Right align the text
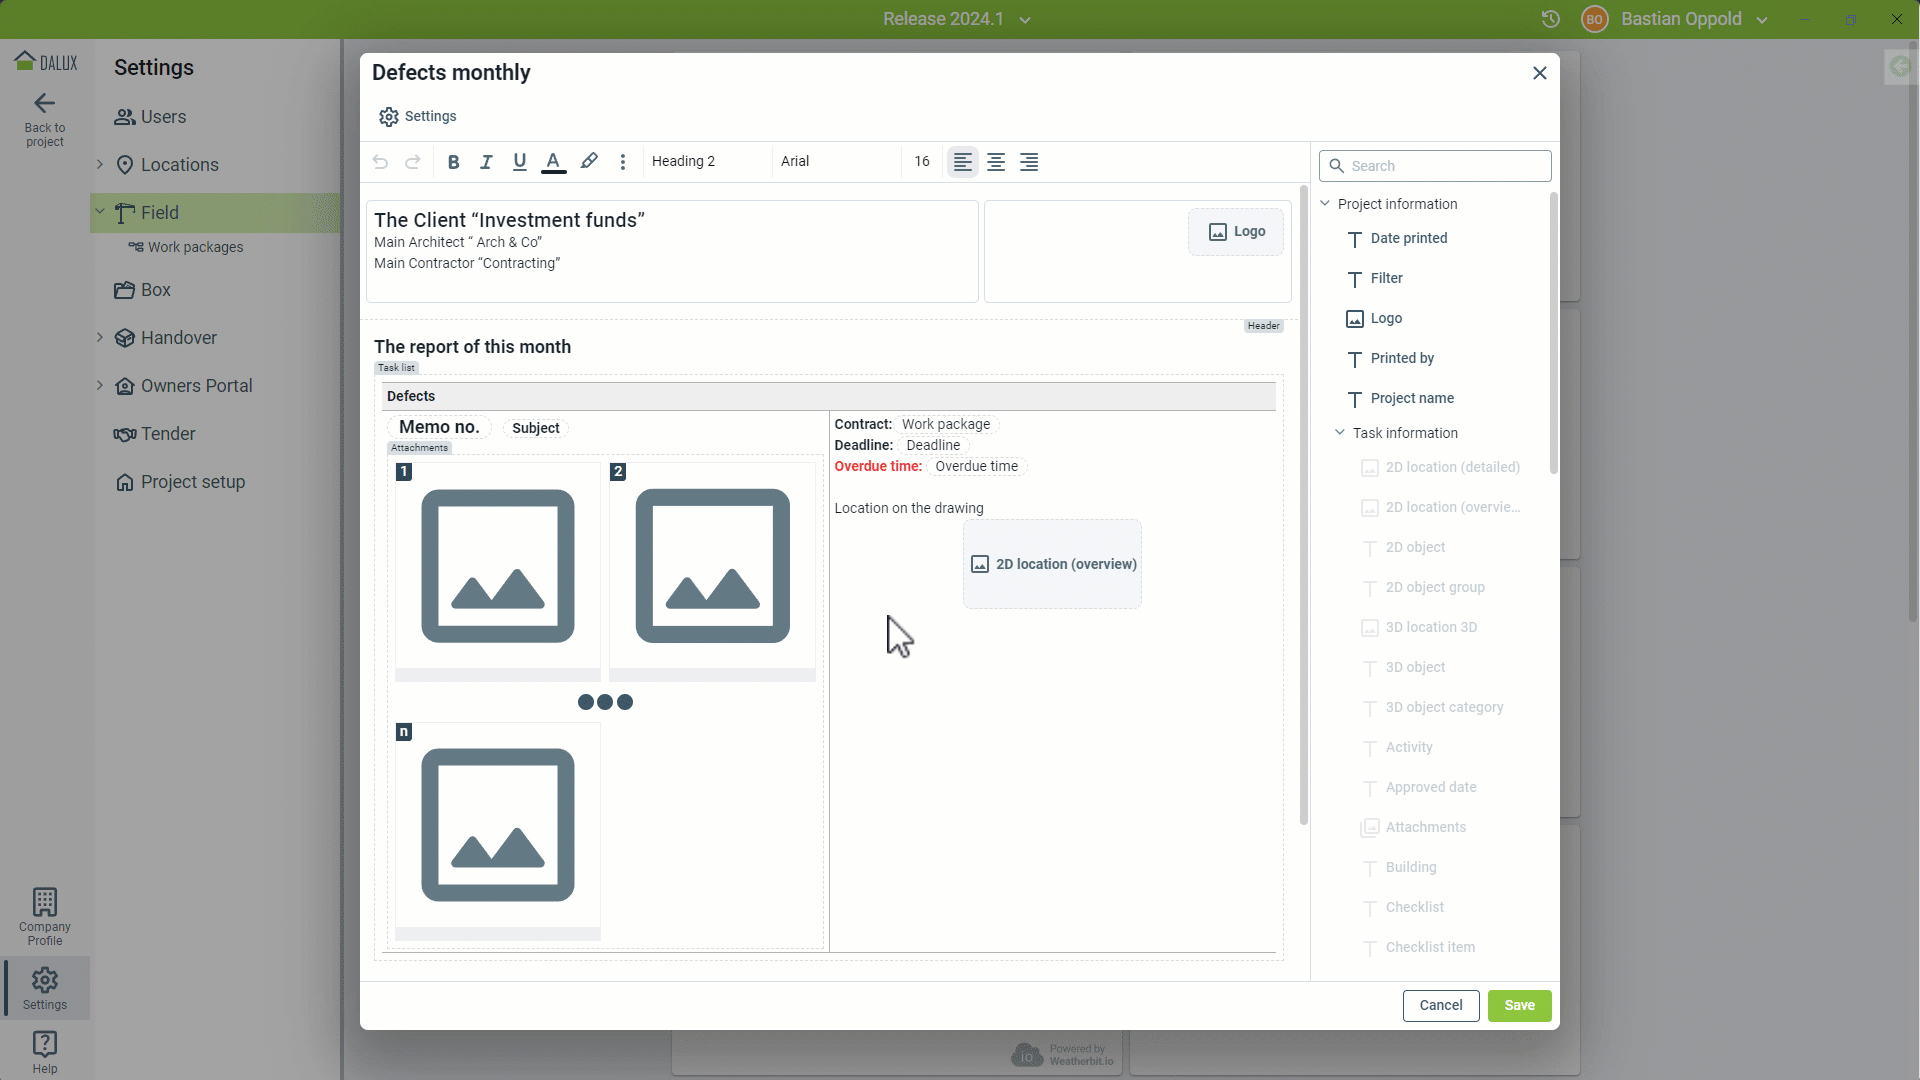 [1029, 162]
